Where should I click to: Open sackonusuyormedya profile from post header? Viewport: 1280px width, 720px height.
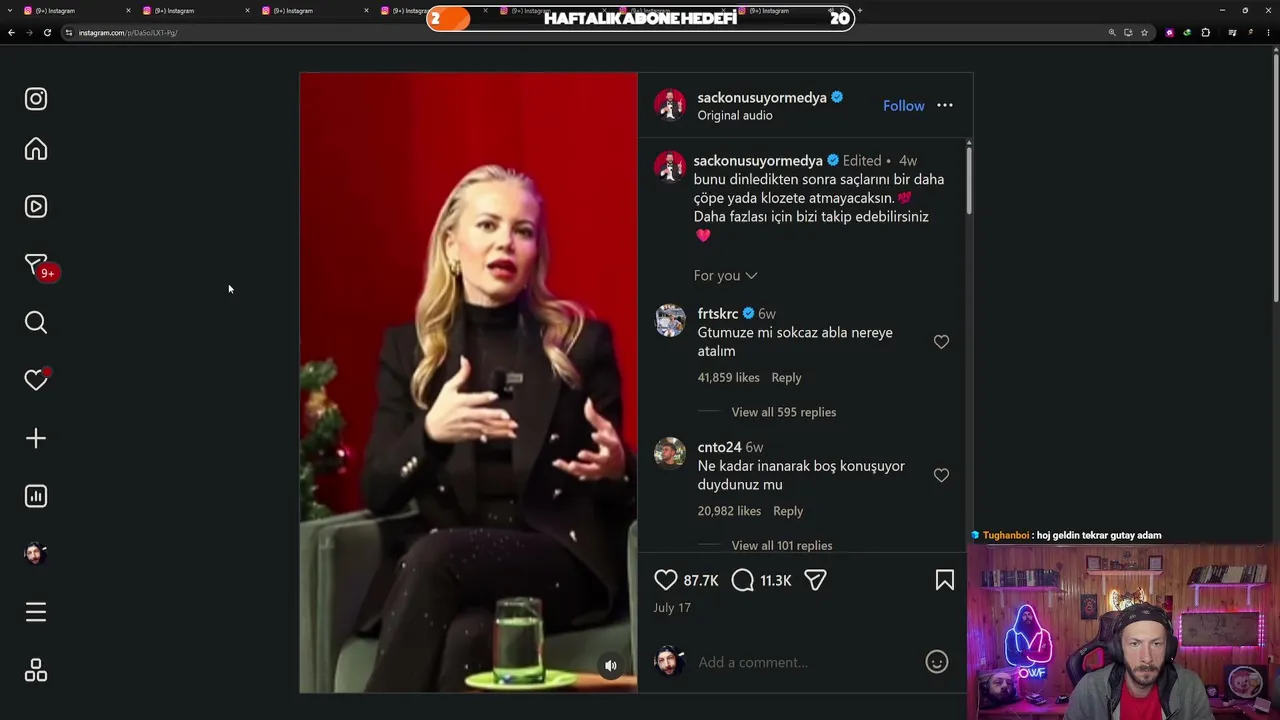[762, 97]
